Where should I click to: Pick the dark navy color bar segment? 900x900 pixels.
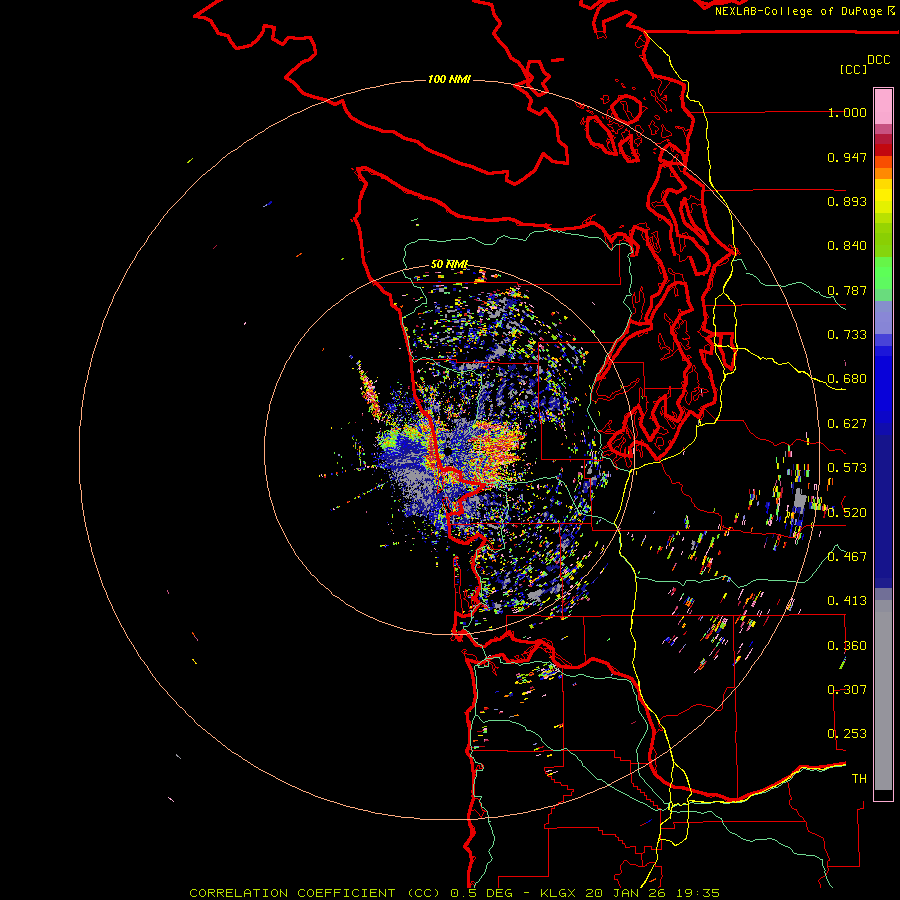[x=883, y=508]
